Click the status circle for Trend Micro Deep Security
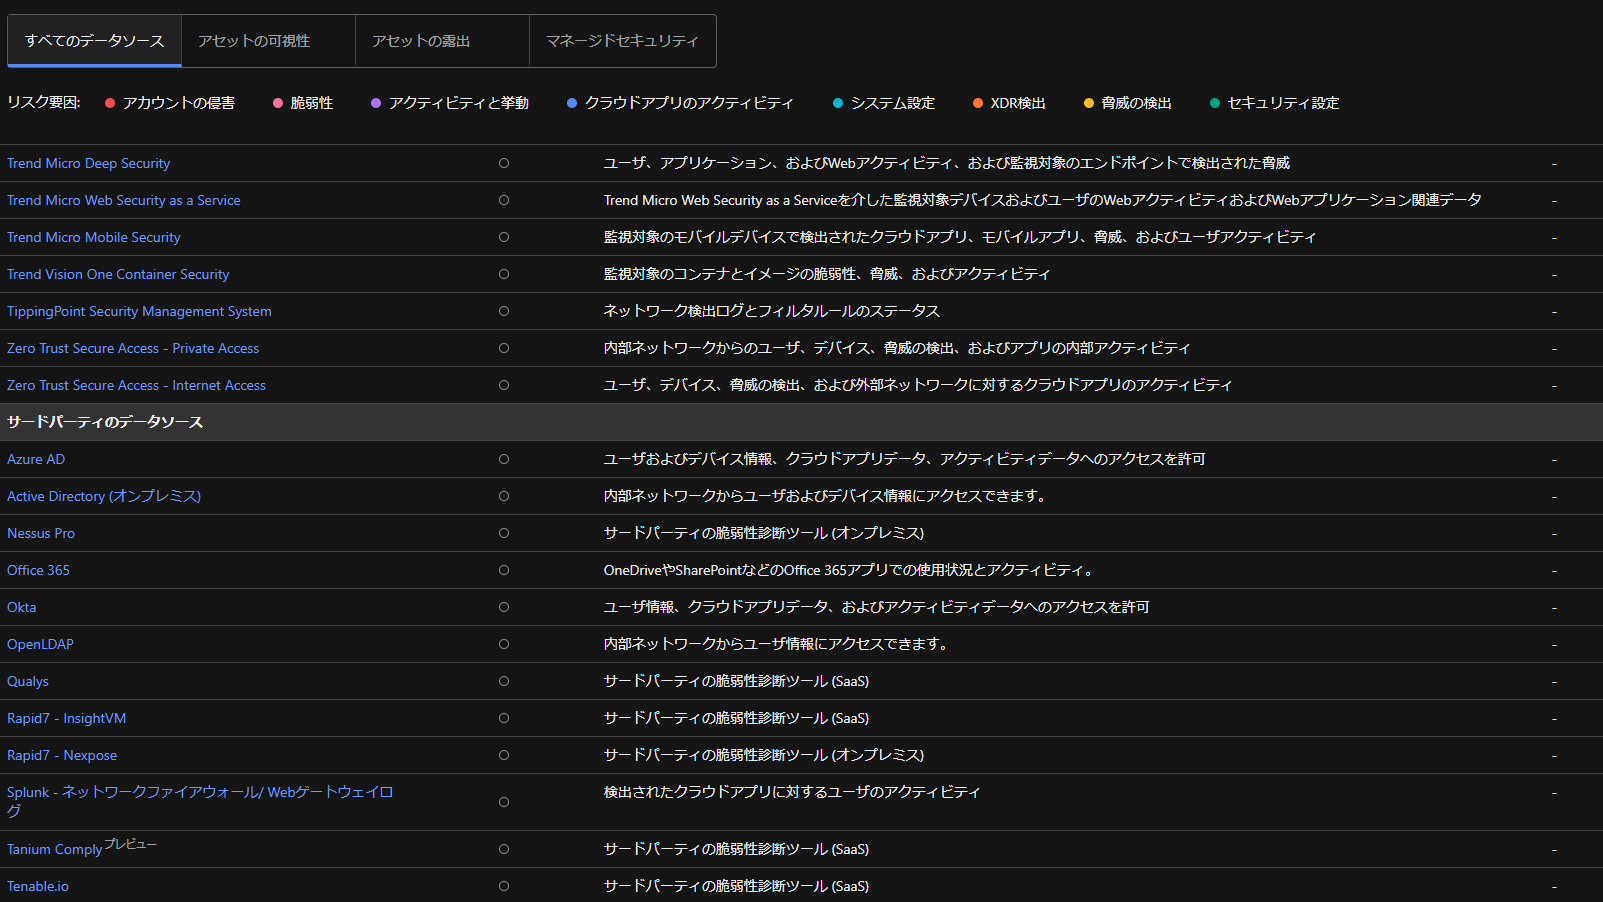Image resolution: width=1603 pixels, height=902 pixels. click(x=504, y=163)
